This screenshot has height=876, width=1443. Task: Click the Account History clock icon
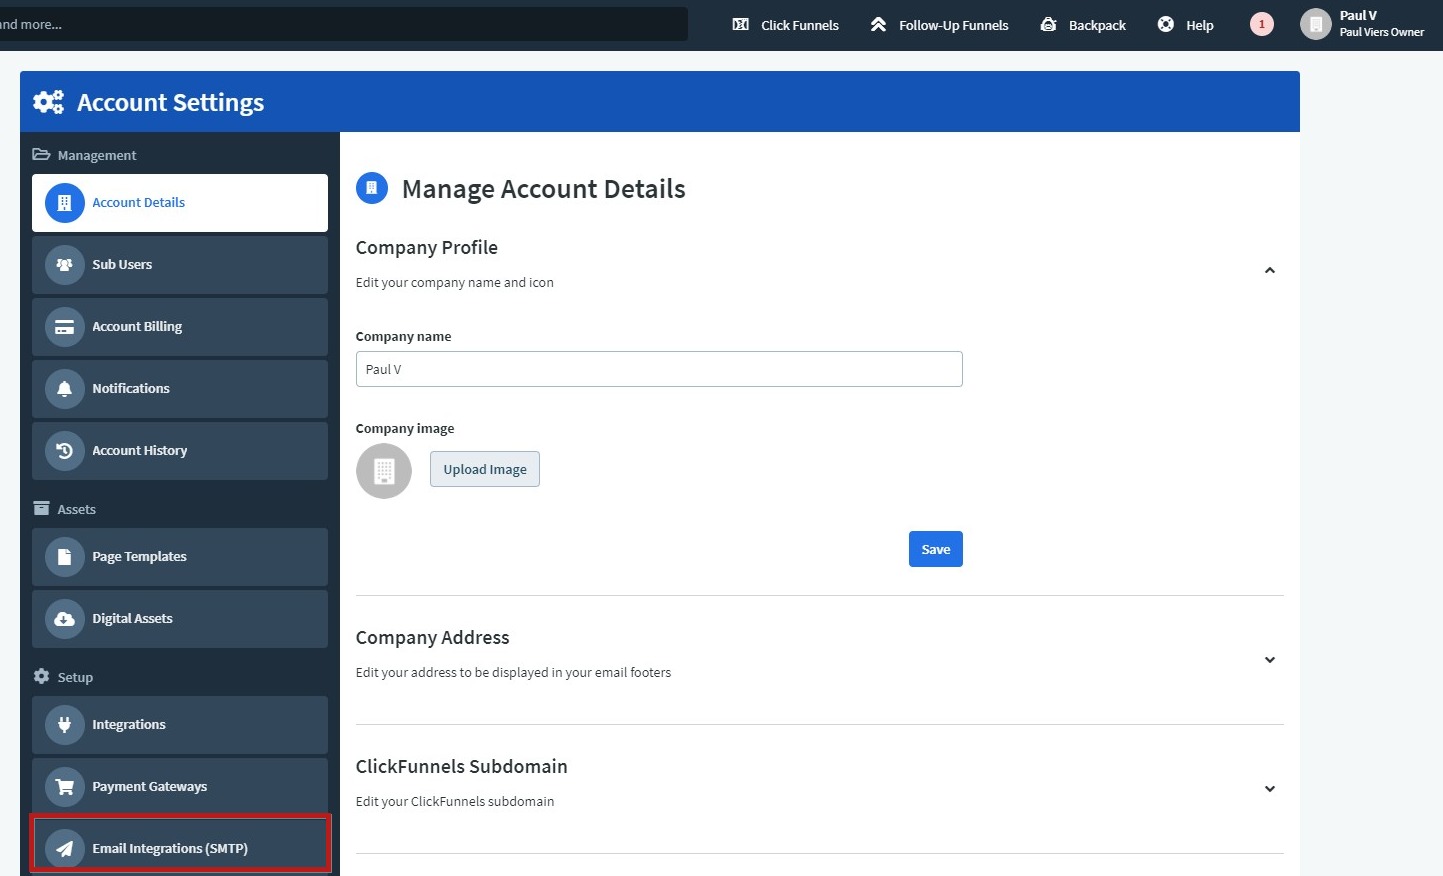[x=65, y=451]
